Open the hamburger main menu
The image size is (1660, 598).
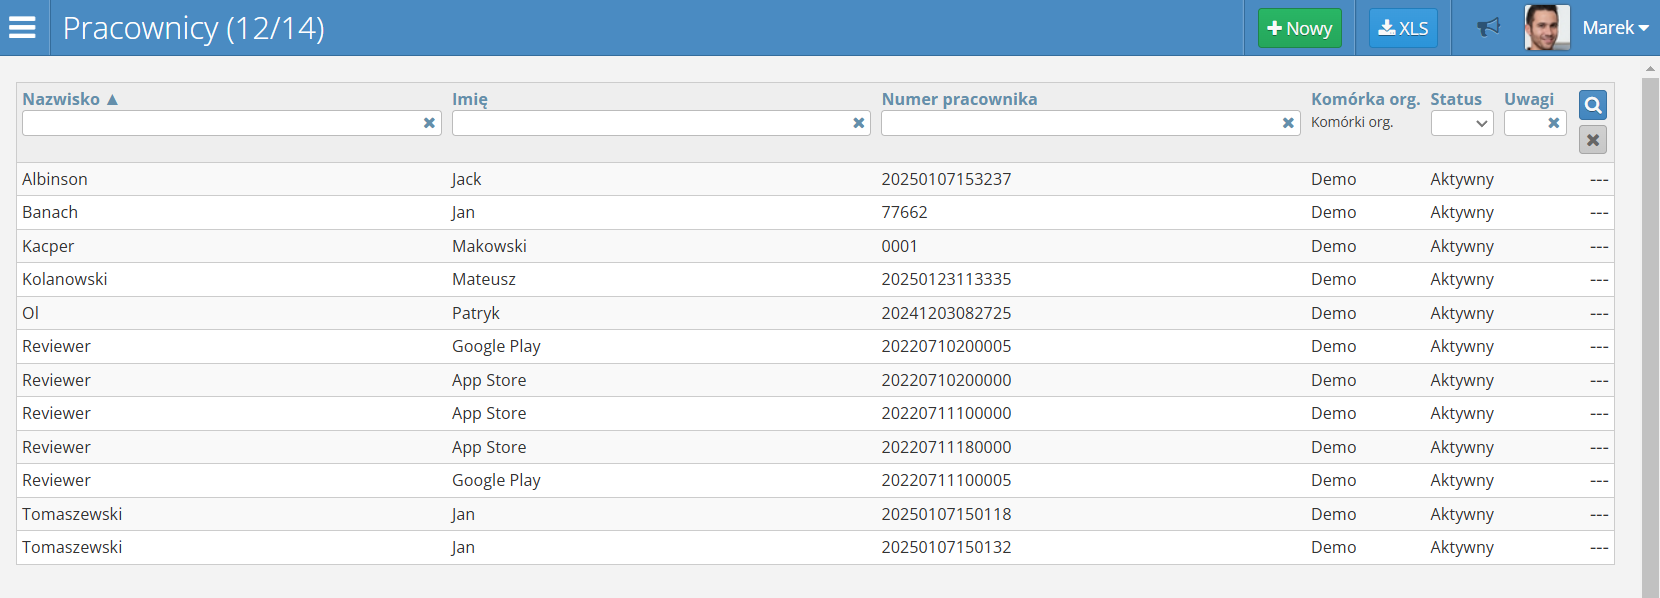coord(22,27)
